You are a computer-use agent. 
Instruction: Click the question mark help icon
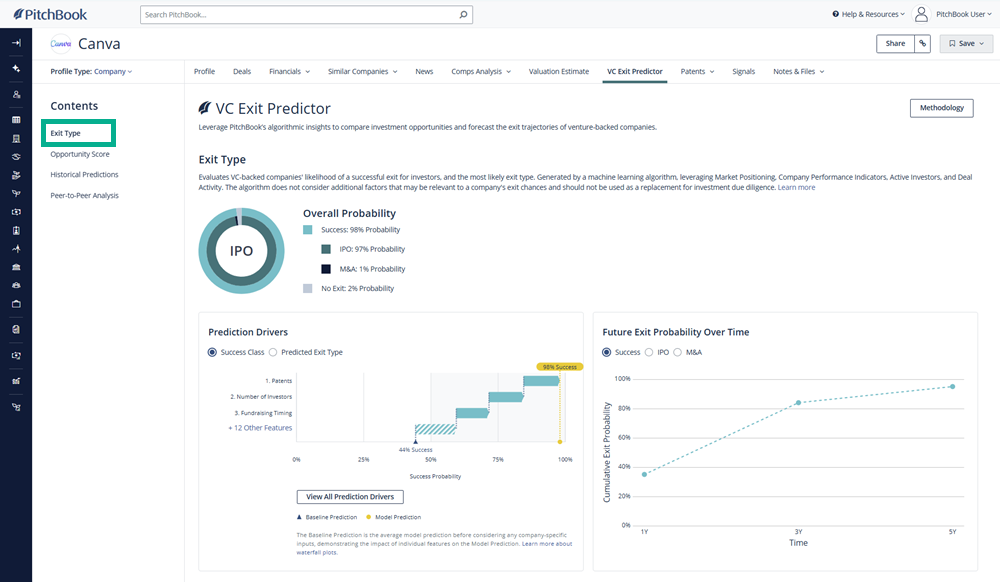[x=836, y=14]
